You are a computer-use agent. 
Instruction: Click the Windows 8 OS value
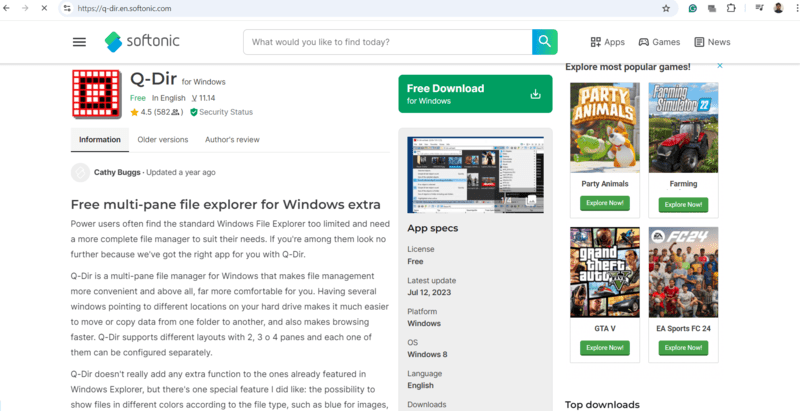[427, 354]
